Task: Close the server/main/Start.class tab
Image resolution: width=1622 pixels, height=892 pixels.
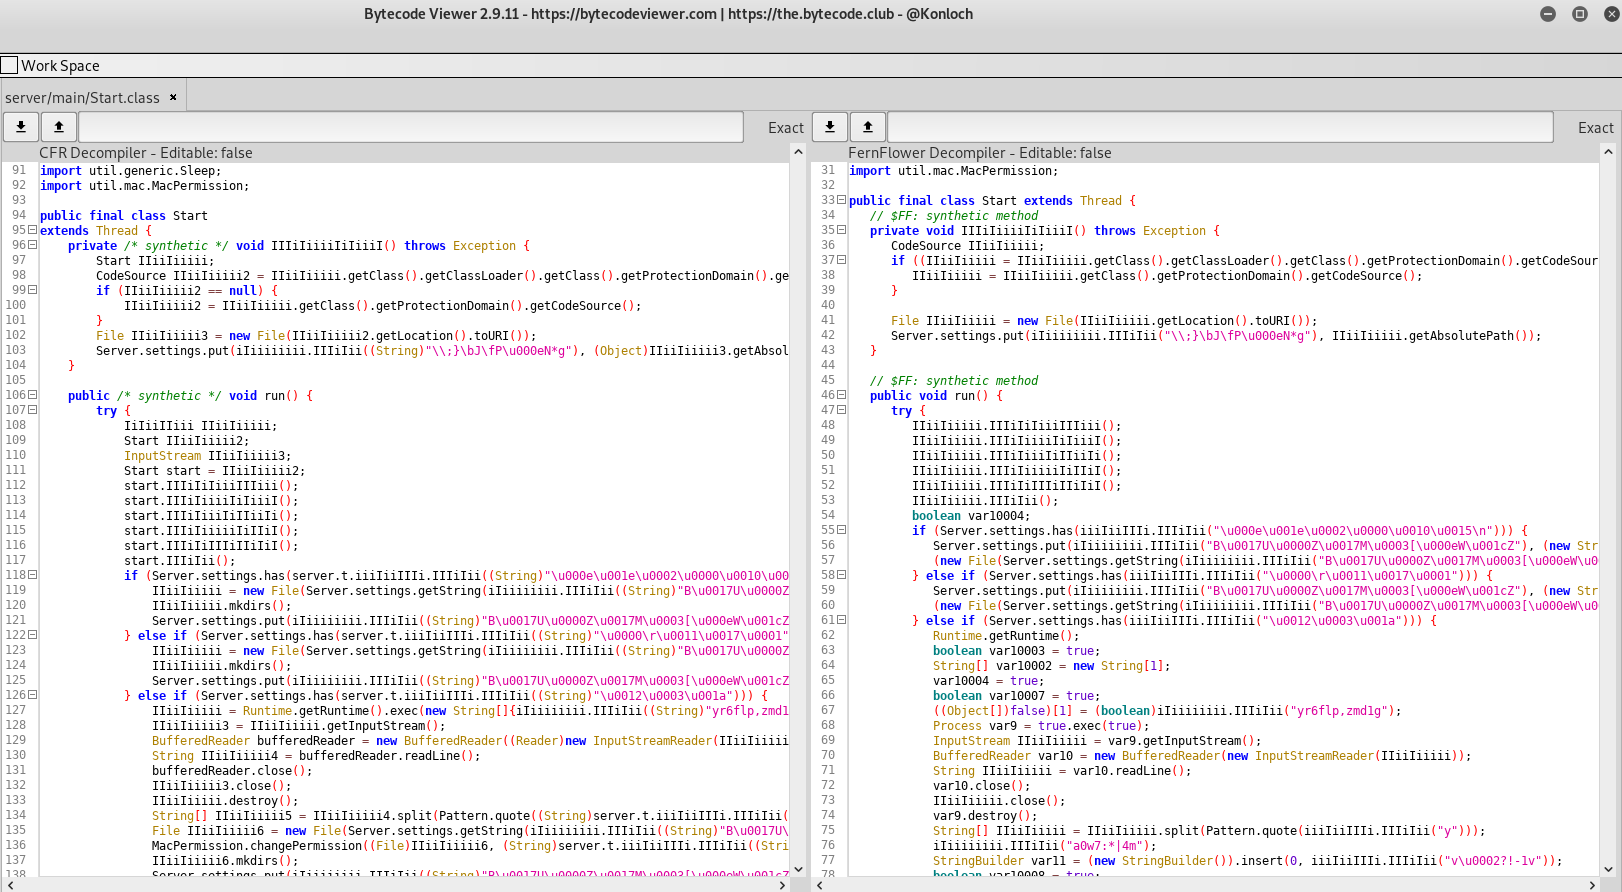Action: point(173,97)
